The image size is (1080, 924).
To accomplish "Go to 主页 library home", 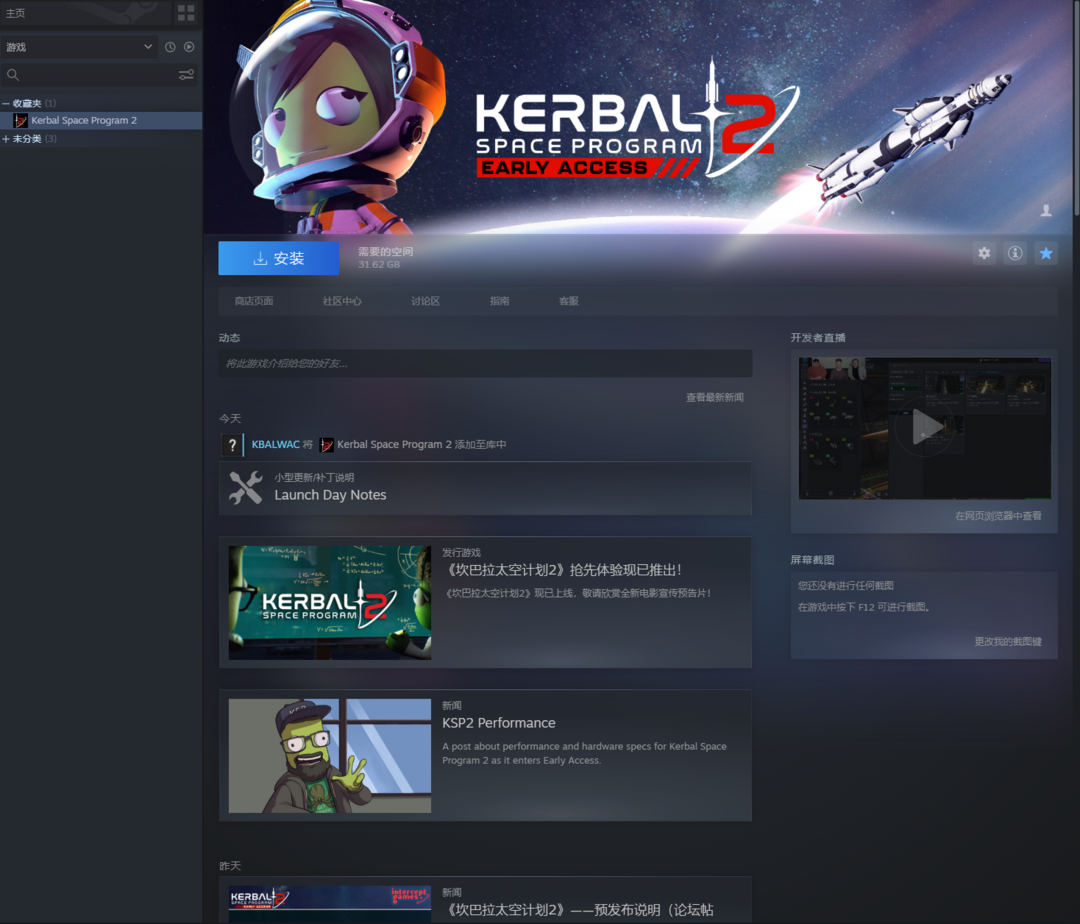I will pyautogui.click(x=16, y=13).
